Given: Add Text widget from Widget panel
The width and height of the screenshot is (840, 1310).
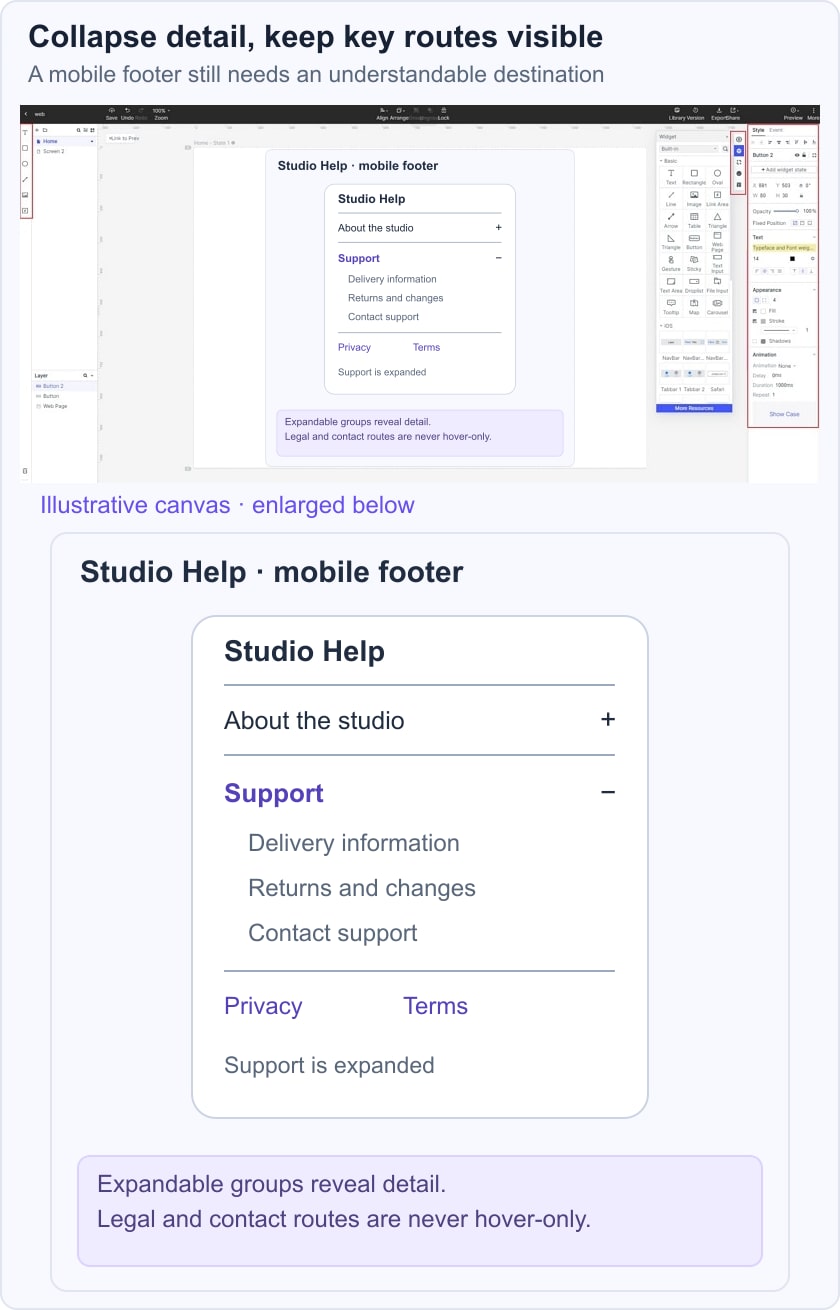Looking at the screenshot, I should point(671,177).
